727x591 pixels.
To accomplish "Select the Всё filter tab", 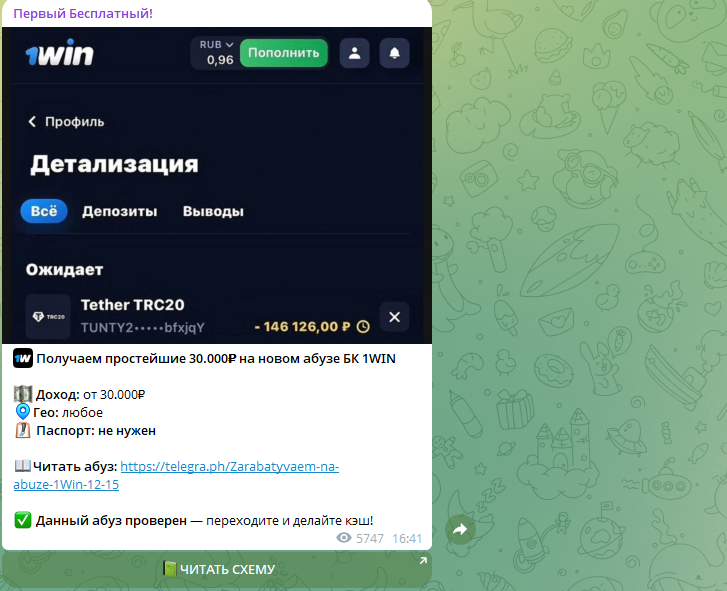I will point(44,211).
